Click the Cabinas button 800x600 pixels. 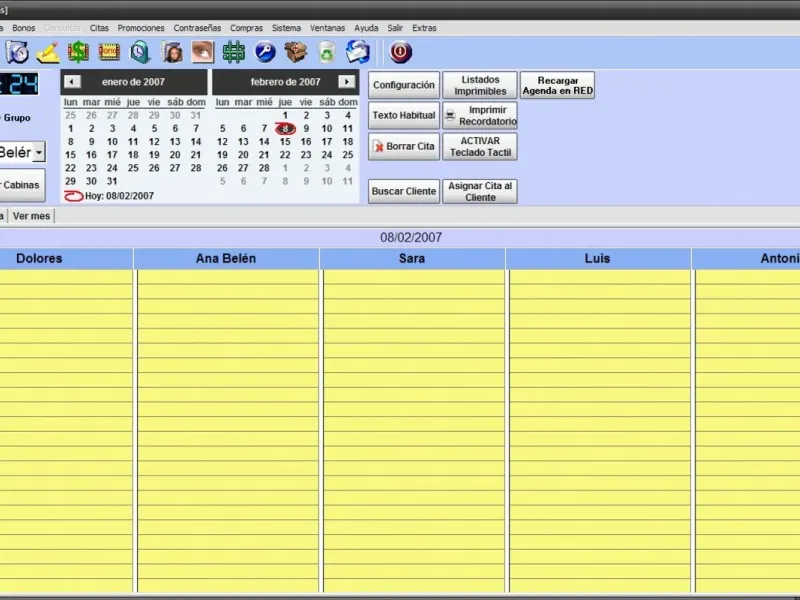(21, 185)
